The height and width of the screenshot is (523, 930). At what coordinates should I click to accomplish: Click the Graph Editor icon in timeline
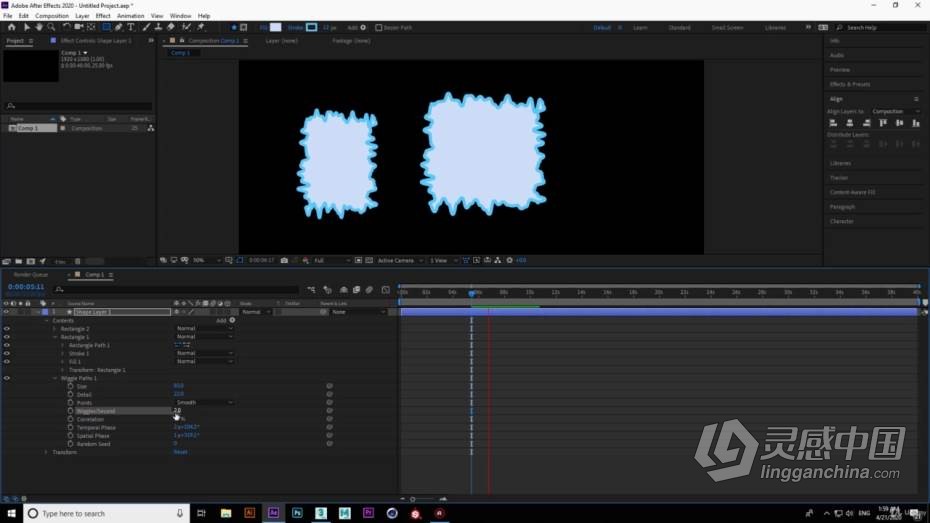pyautogui.click(x=386, y=289)
